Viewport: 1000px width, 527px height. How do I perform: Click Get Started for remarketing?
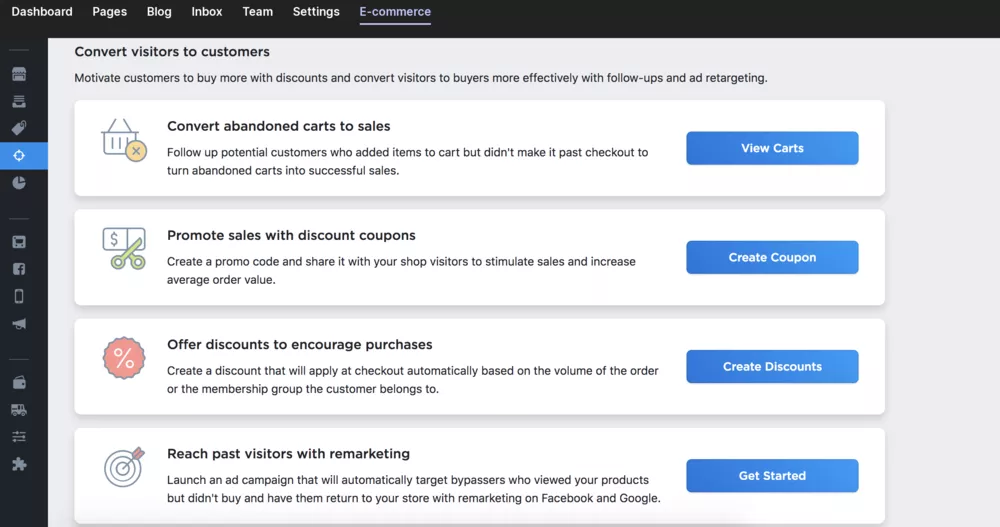point(772,475)
